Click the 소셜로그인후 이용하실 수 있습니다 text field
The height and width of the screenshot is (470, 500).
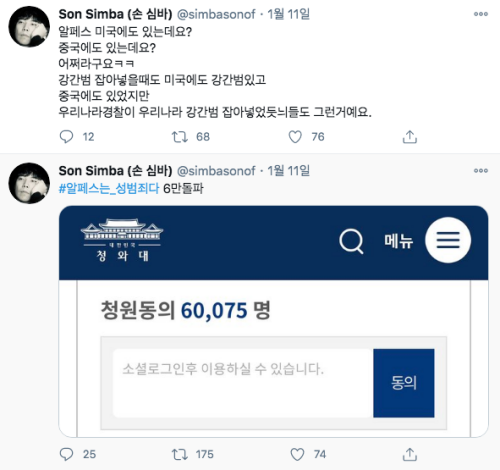pyautogui.click(x=243, y=383)
